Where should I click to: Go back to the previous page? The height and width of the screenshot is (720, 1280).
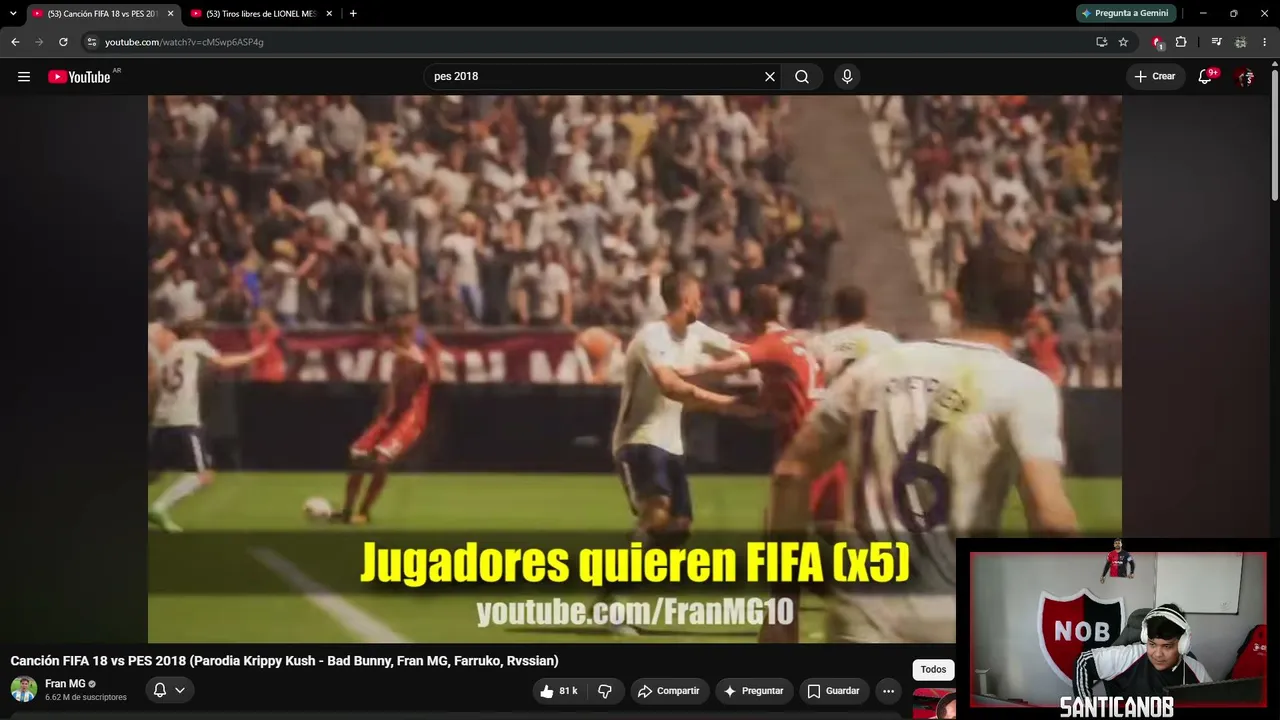pos(15,42)
